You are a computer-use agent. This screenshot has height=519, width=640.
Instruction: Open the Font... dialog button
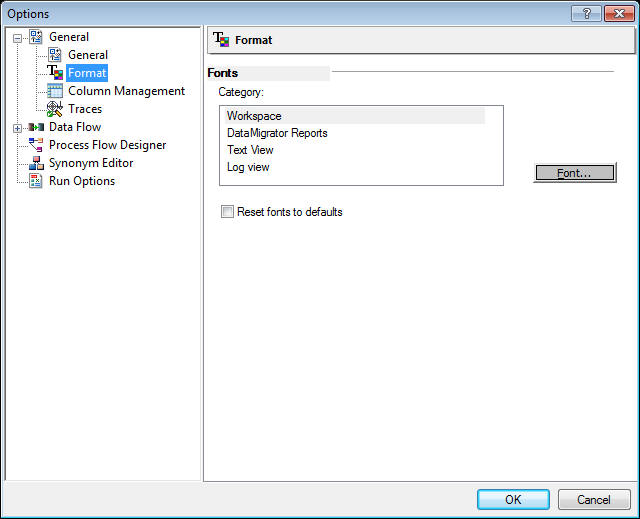coord(575,173)
